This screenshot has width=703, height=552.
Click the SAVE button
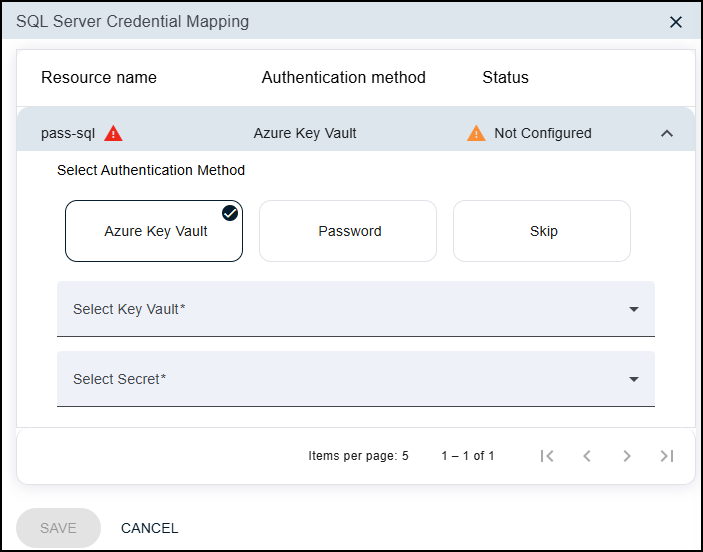point(58,528)
